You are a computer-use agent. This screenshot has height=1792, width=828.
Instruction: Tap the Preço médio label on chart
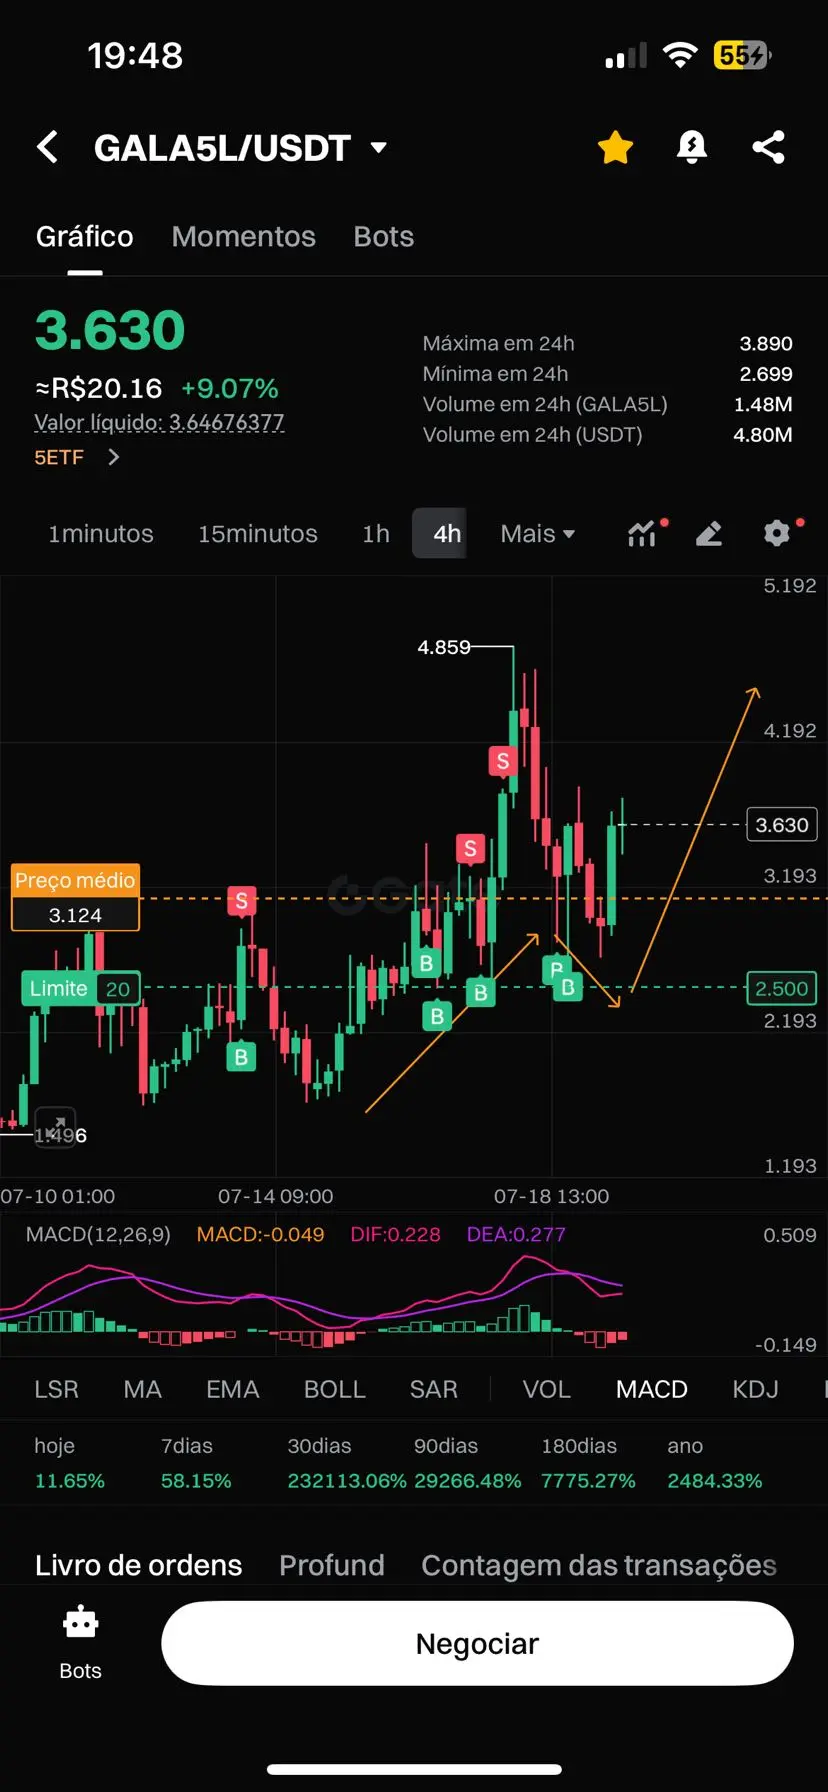(75, 880)
